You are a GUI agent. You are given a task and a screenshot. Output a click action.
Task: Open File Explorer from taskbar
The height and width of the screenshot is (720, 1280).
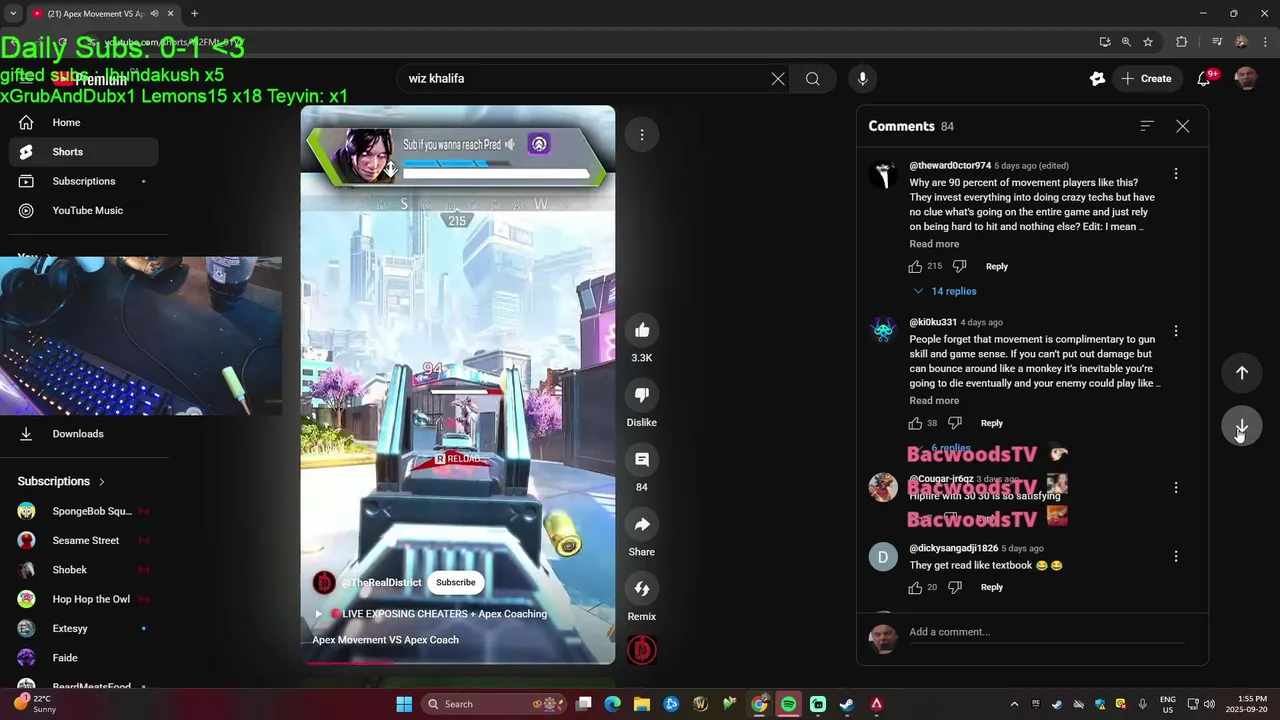click(642, 704)
